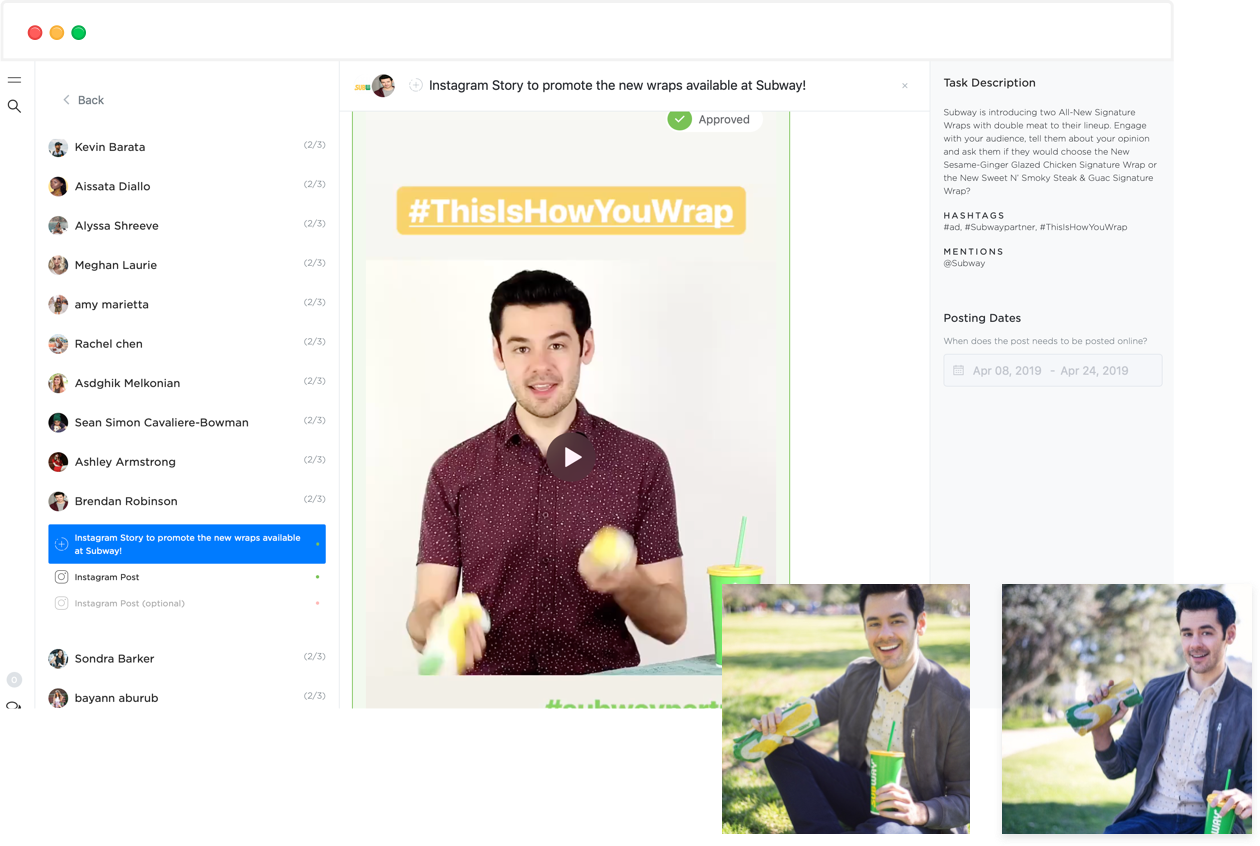
Task: Click the @Subway mention text
Action: click(x=964, y=263)
